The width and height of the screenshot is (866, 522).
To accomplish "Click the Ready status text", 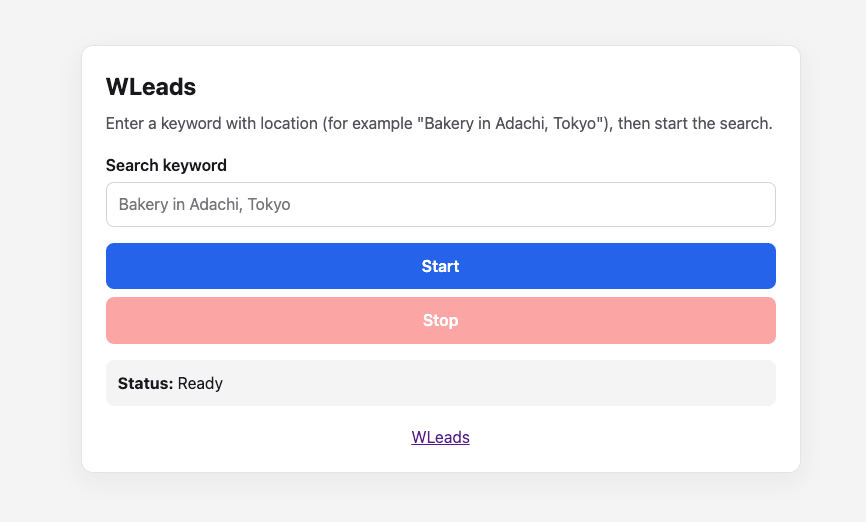I will 200,383.
